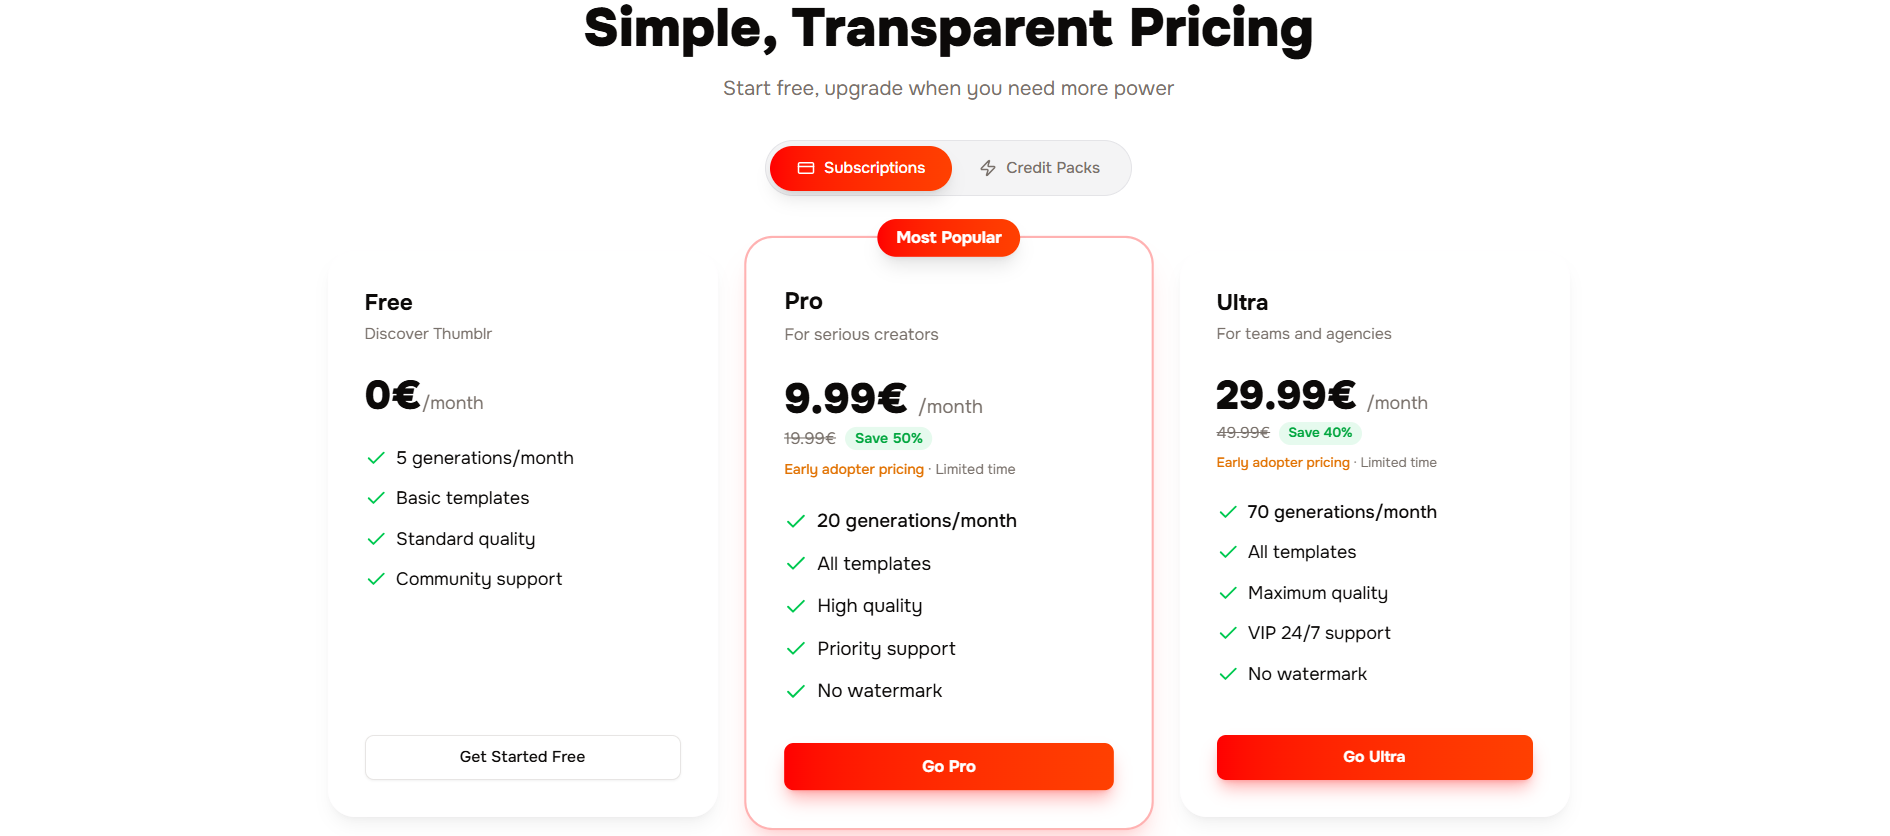Click the checkmark beside VIP 24/7 support

pyautogui.click(x=1228, y=633)
